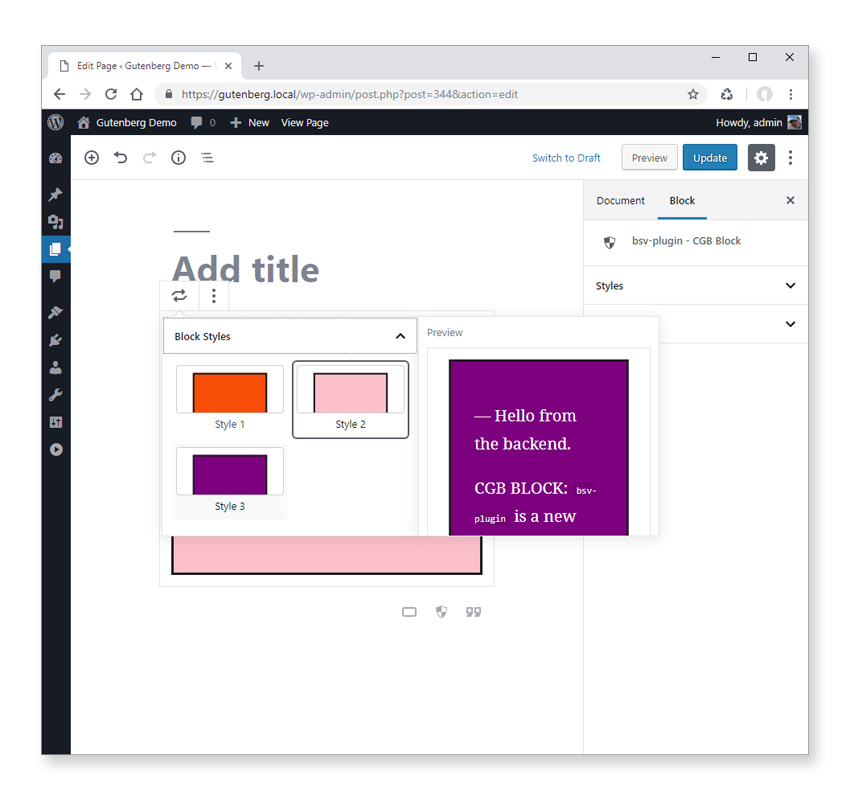Image resolution: width=850 pixels, height=800 pixels.
Task: Open the block inserter with the plus icon
Action: [x=91, y=157]
